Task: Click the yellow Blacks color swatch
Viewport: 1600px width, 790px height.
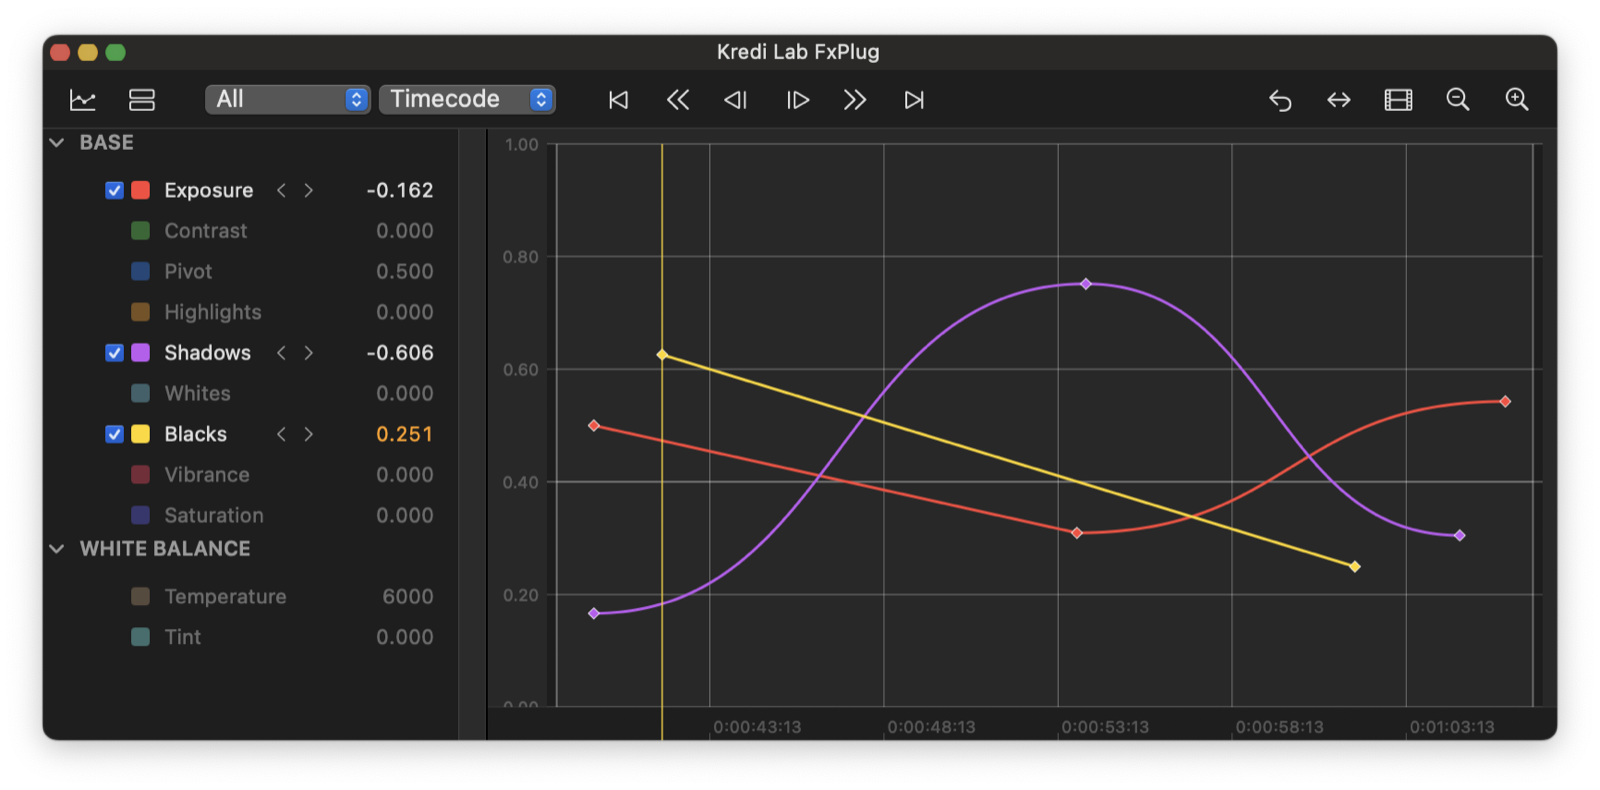Action: point(141,434)
